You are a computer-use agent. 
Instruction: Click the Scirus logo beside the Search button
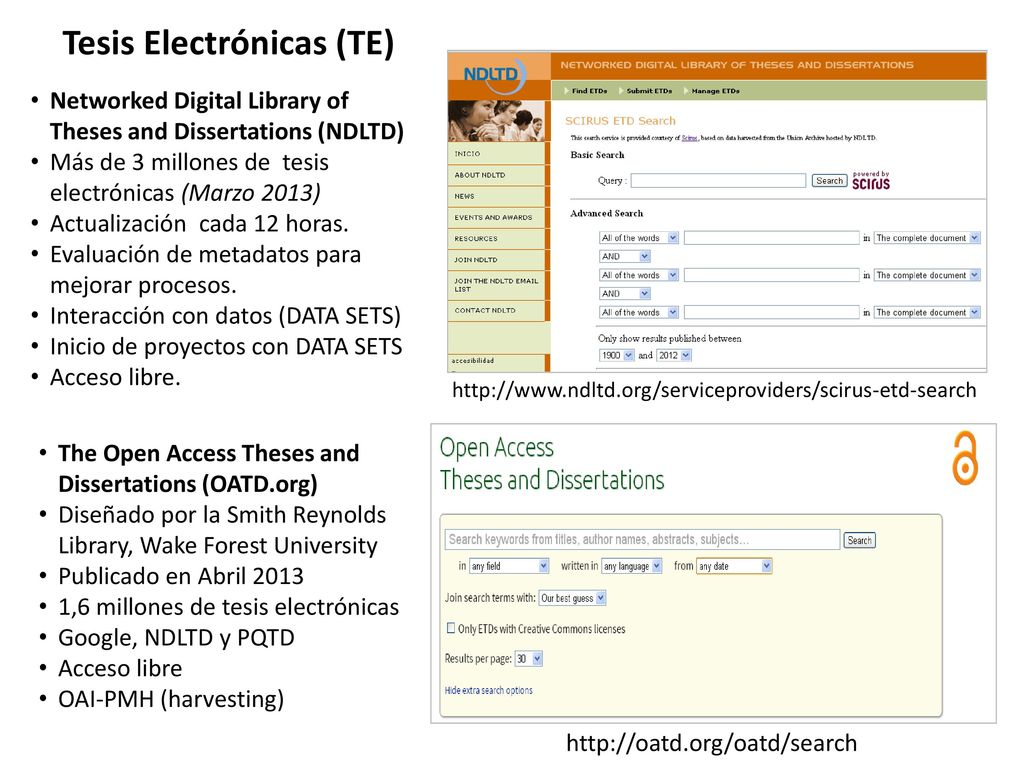pos(871,181)
